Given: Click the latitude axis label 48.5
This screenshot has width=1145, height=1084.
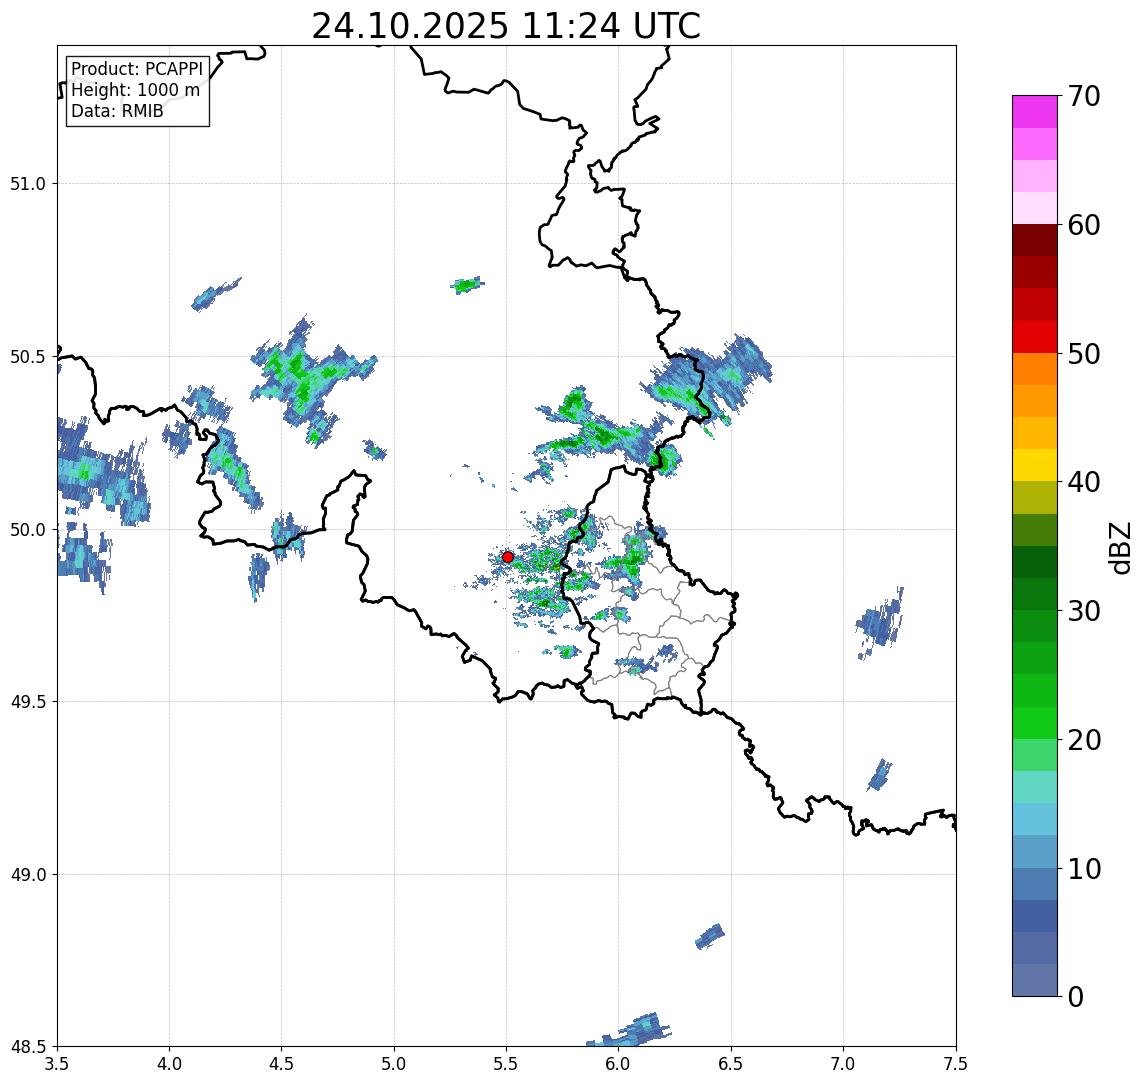Looking at the screenshot, I should tap(28, 1047).
